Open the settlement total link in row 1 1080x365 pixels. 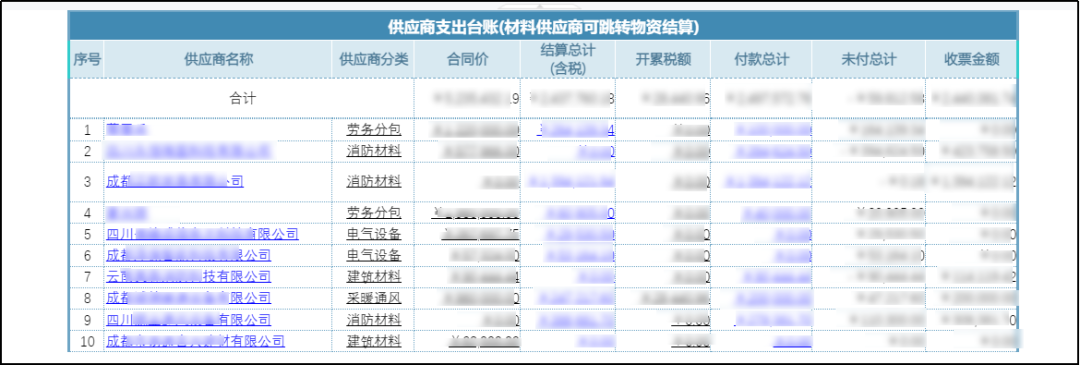coord(577,129)
